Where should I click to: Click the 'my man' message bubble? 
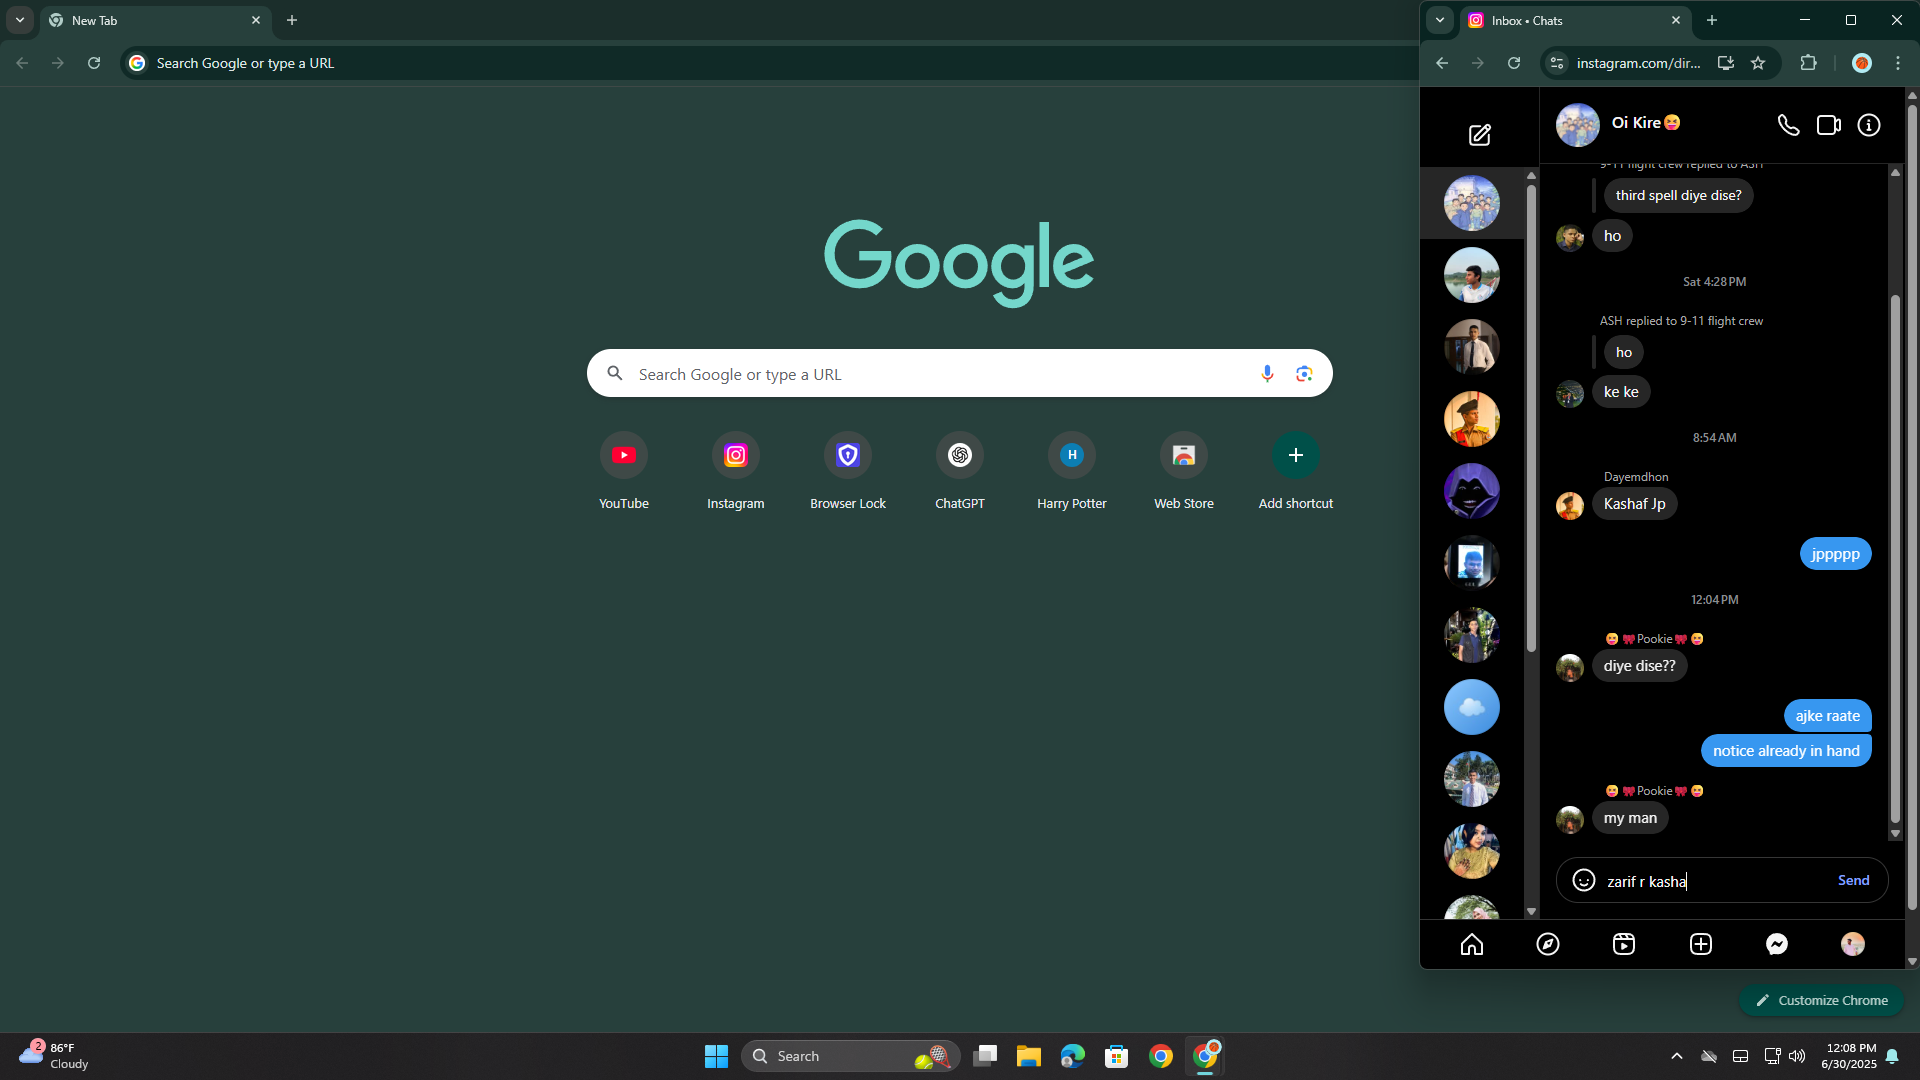coord(1630,818)
